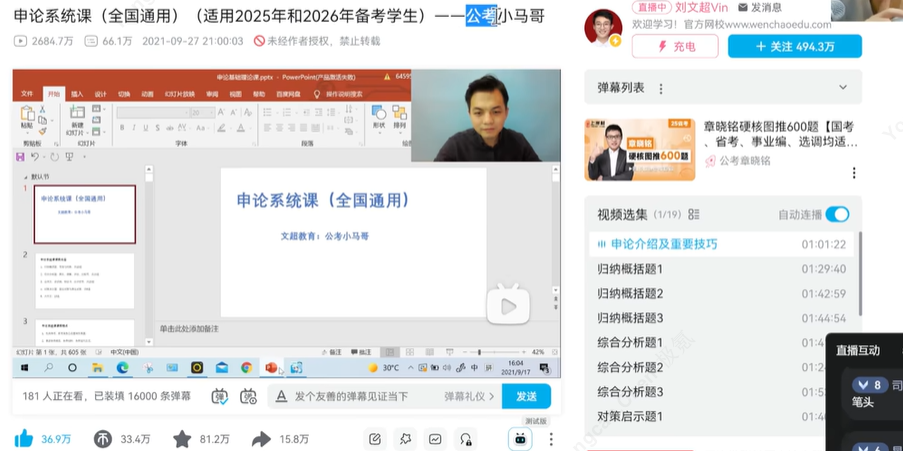Click the video playlist view-mode icon
The image size is (903, 451).
click(x=694, y=214)
